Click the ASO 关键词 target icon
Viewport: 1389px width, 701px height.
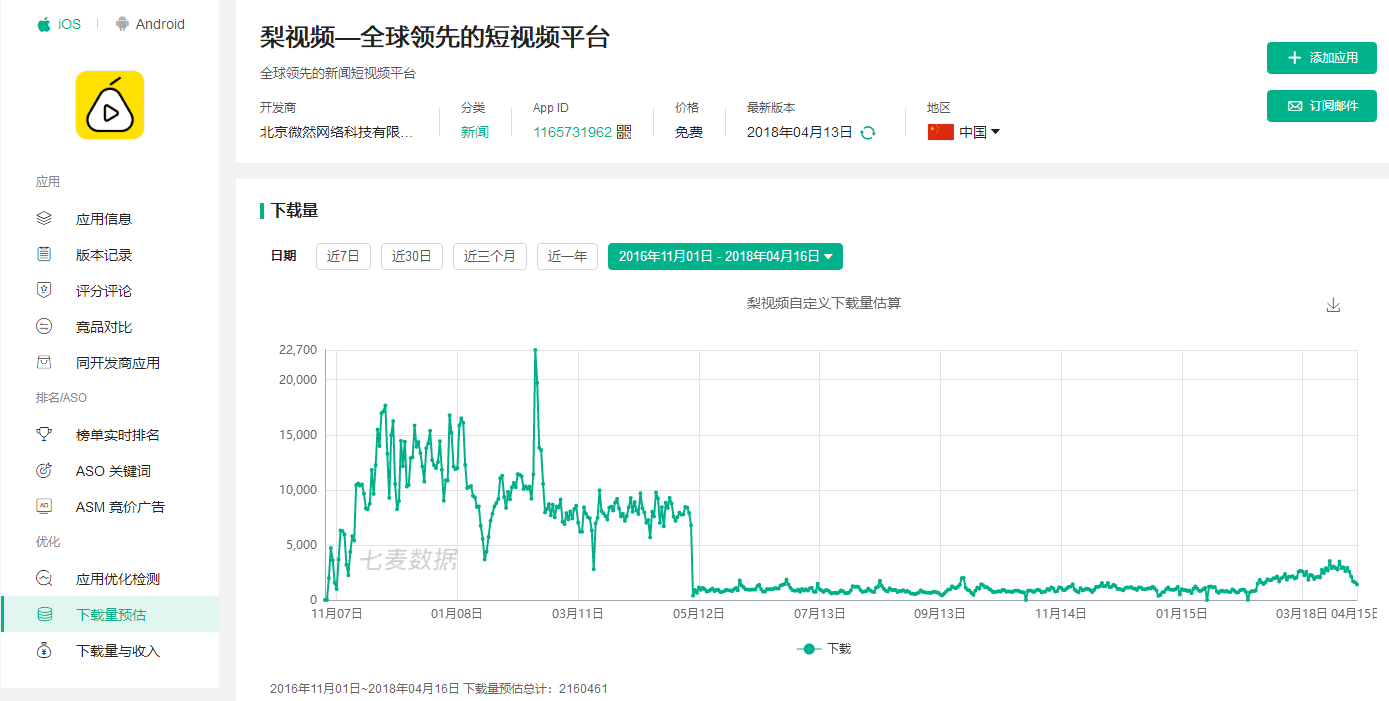pyautogui.click(x=44, y=470)
